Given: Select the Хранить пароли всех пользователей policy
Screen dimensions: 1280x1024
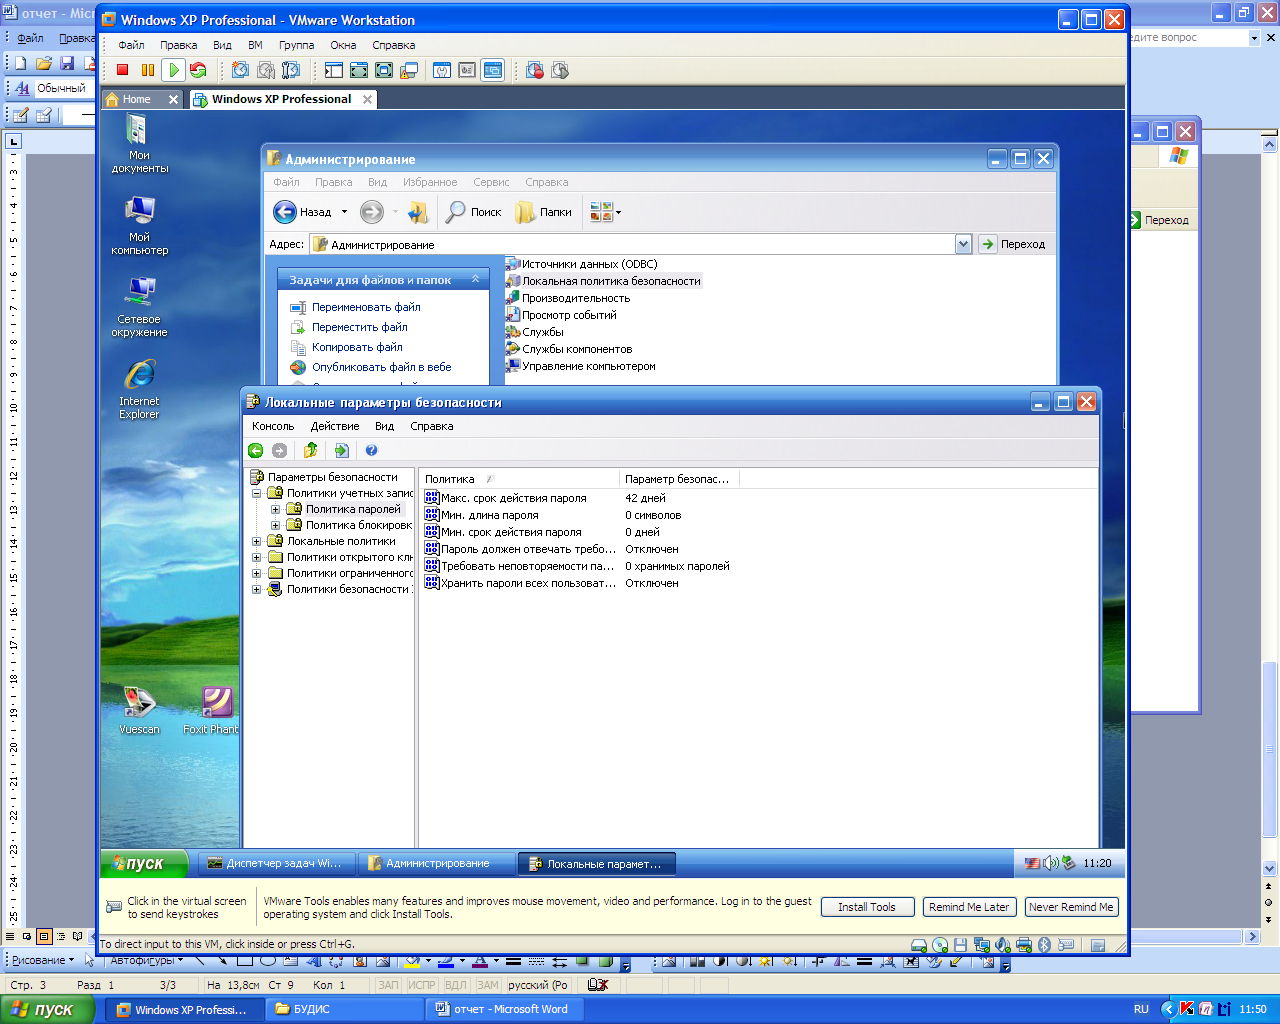Looking at the screenshot, I should point(528,583).
